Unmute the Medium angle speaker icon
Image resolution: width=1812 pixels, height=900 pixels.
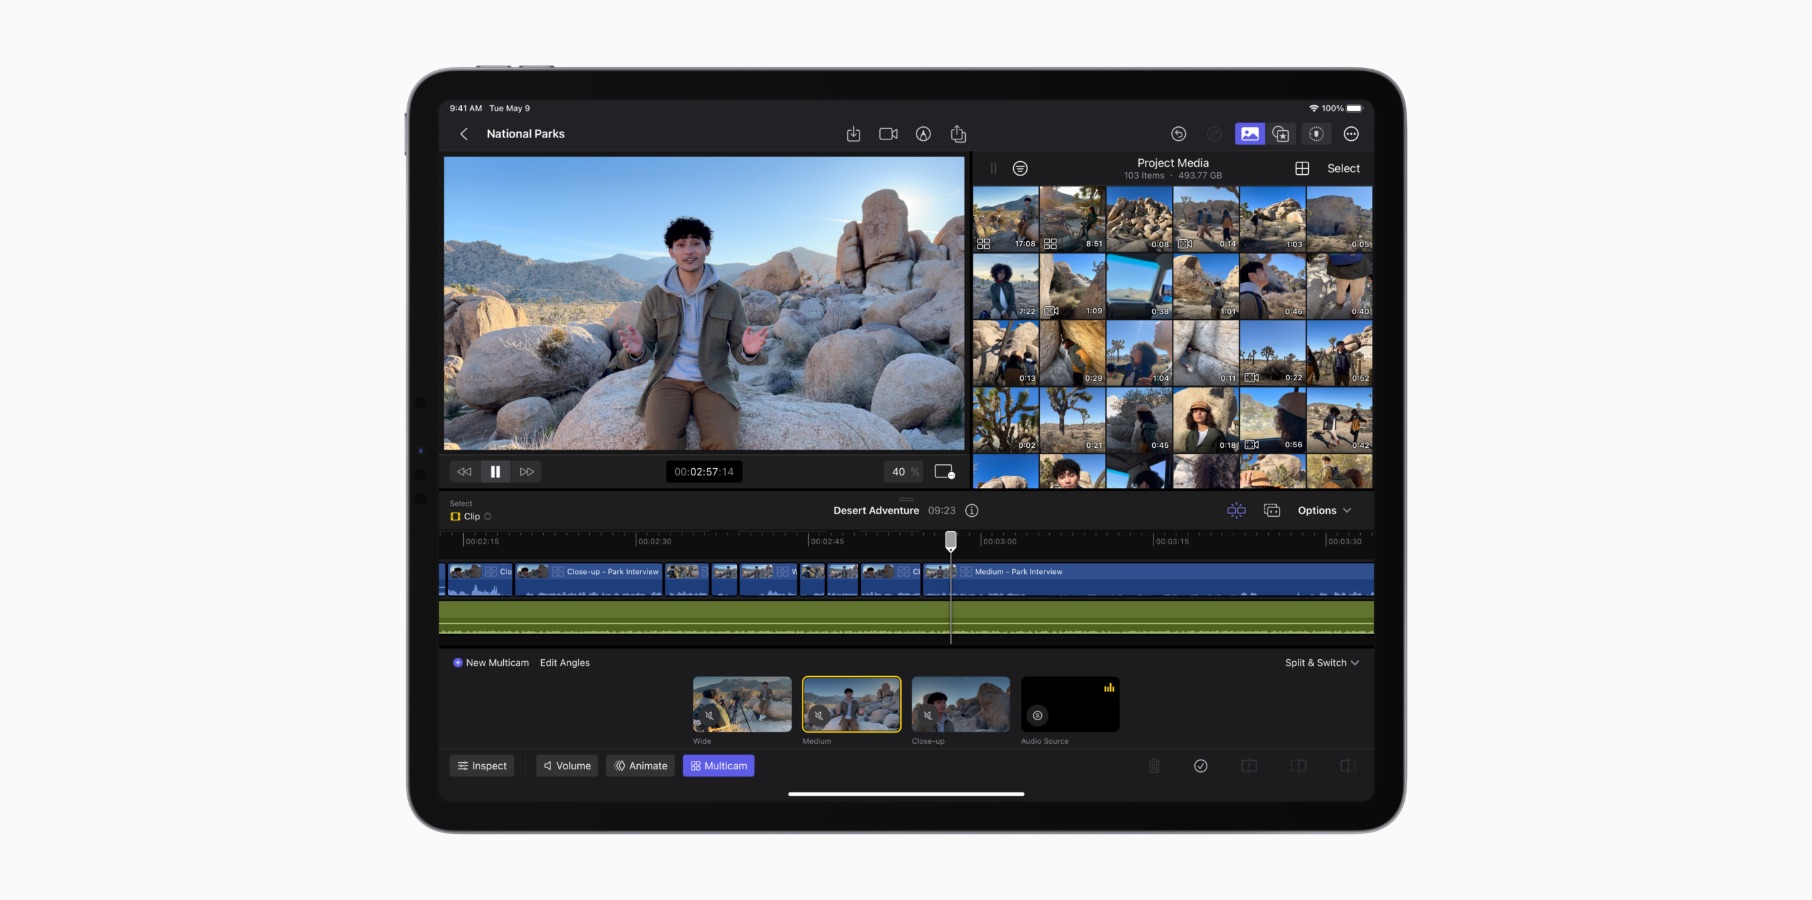click(819, 716)
